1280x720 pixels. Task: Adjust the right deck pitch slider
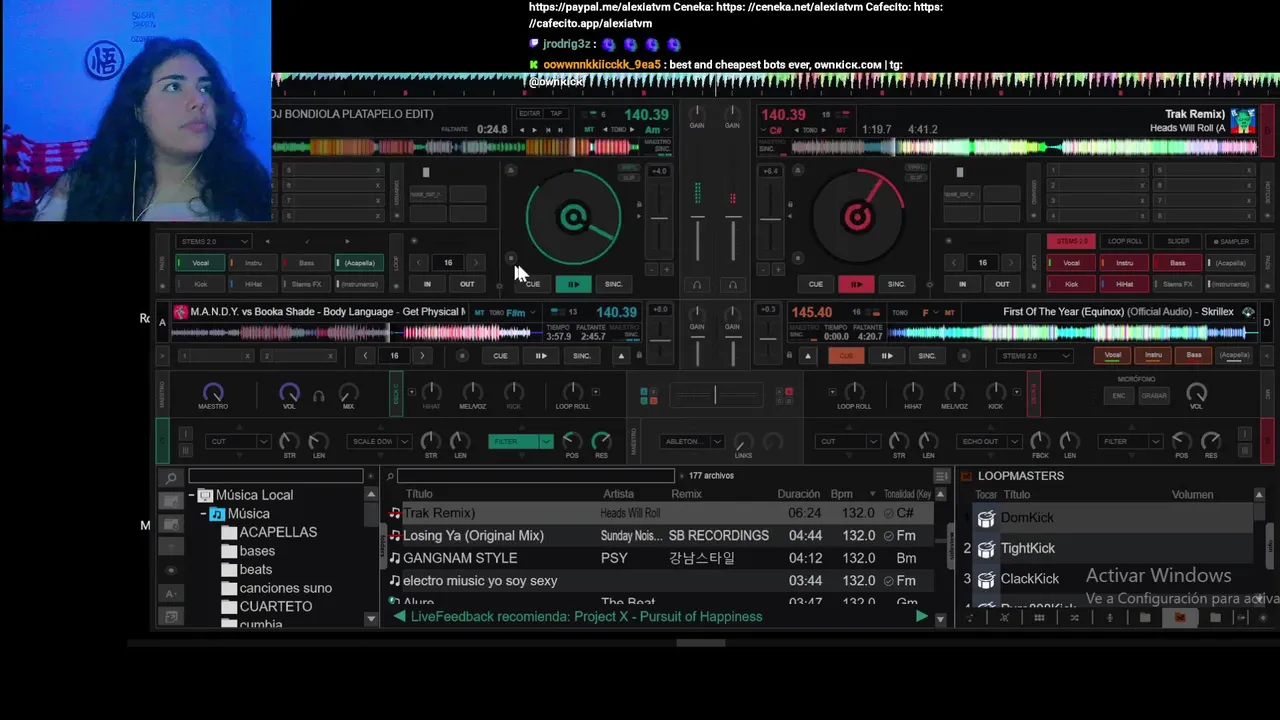pyautogui.click(x=770, y=218)
